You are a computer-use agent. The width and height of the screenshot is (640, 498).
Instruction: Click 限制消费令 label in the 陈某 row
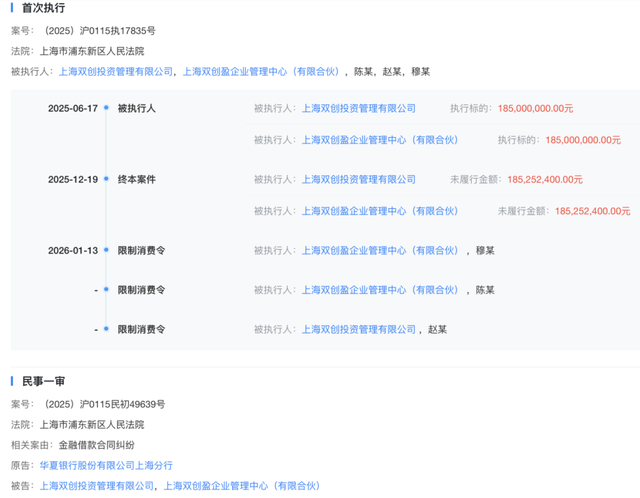point(141,290)
